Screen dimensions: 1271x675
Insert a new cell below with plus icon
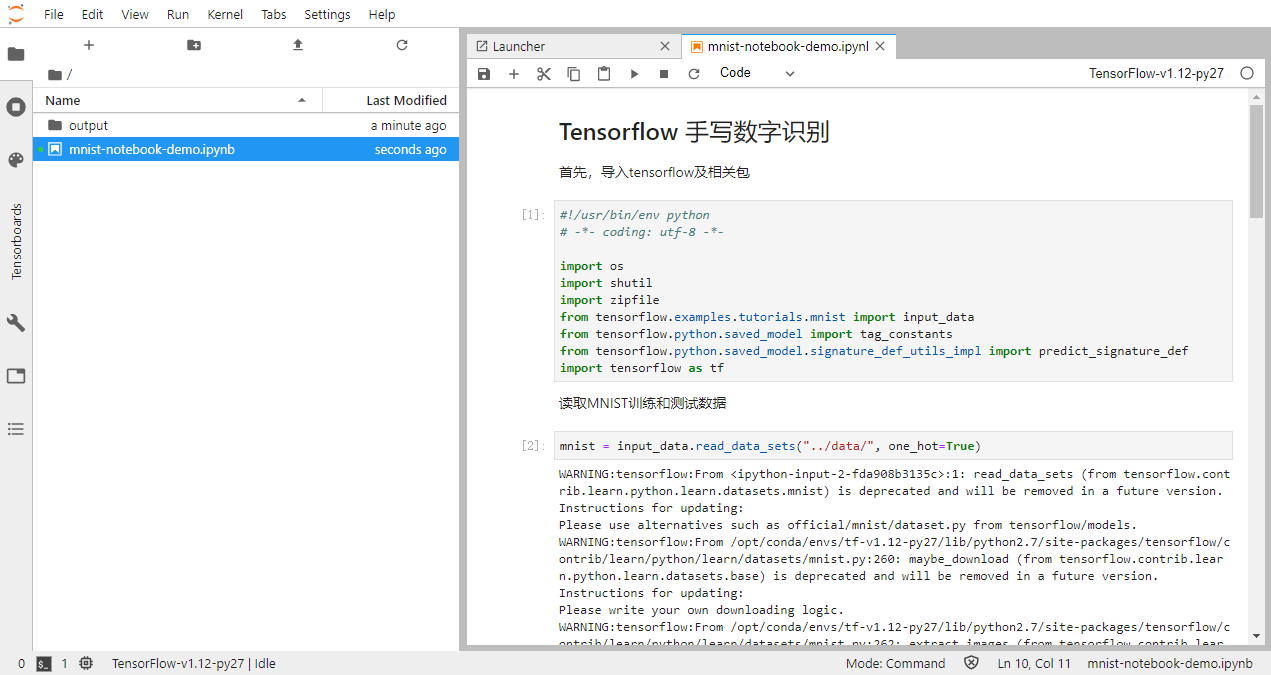pos(514,74)
